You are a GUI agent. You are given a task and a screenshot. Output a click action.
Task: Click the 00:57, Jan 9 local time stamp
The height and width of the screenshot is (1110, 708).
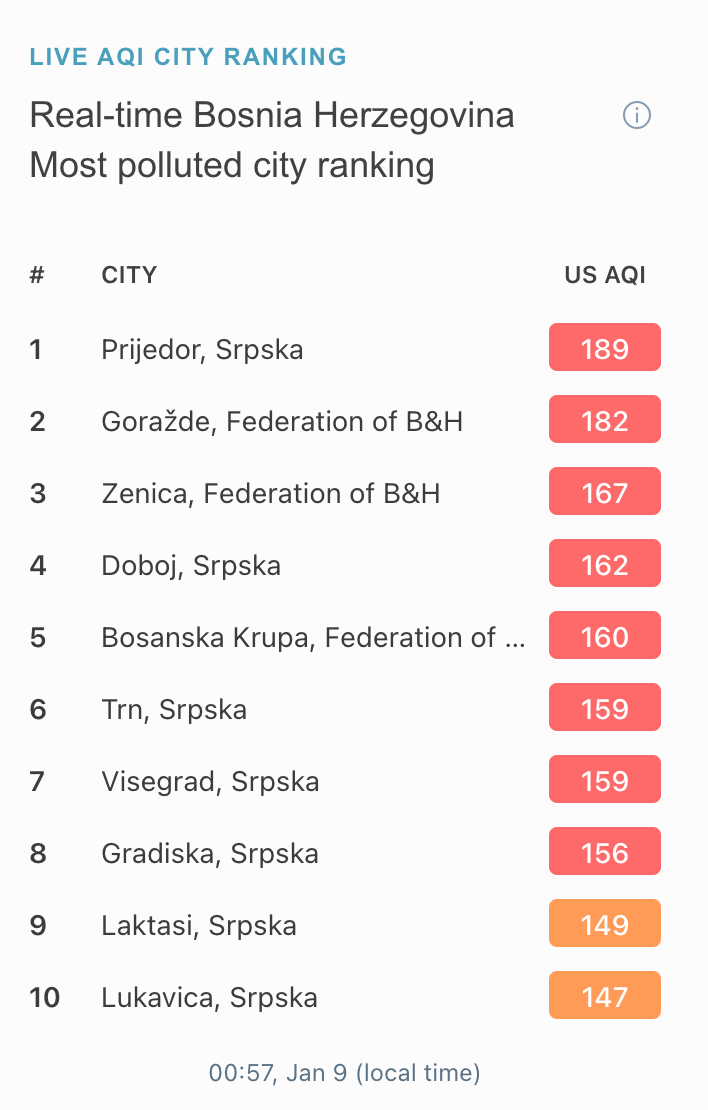(345, 1072)
